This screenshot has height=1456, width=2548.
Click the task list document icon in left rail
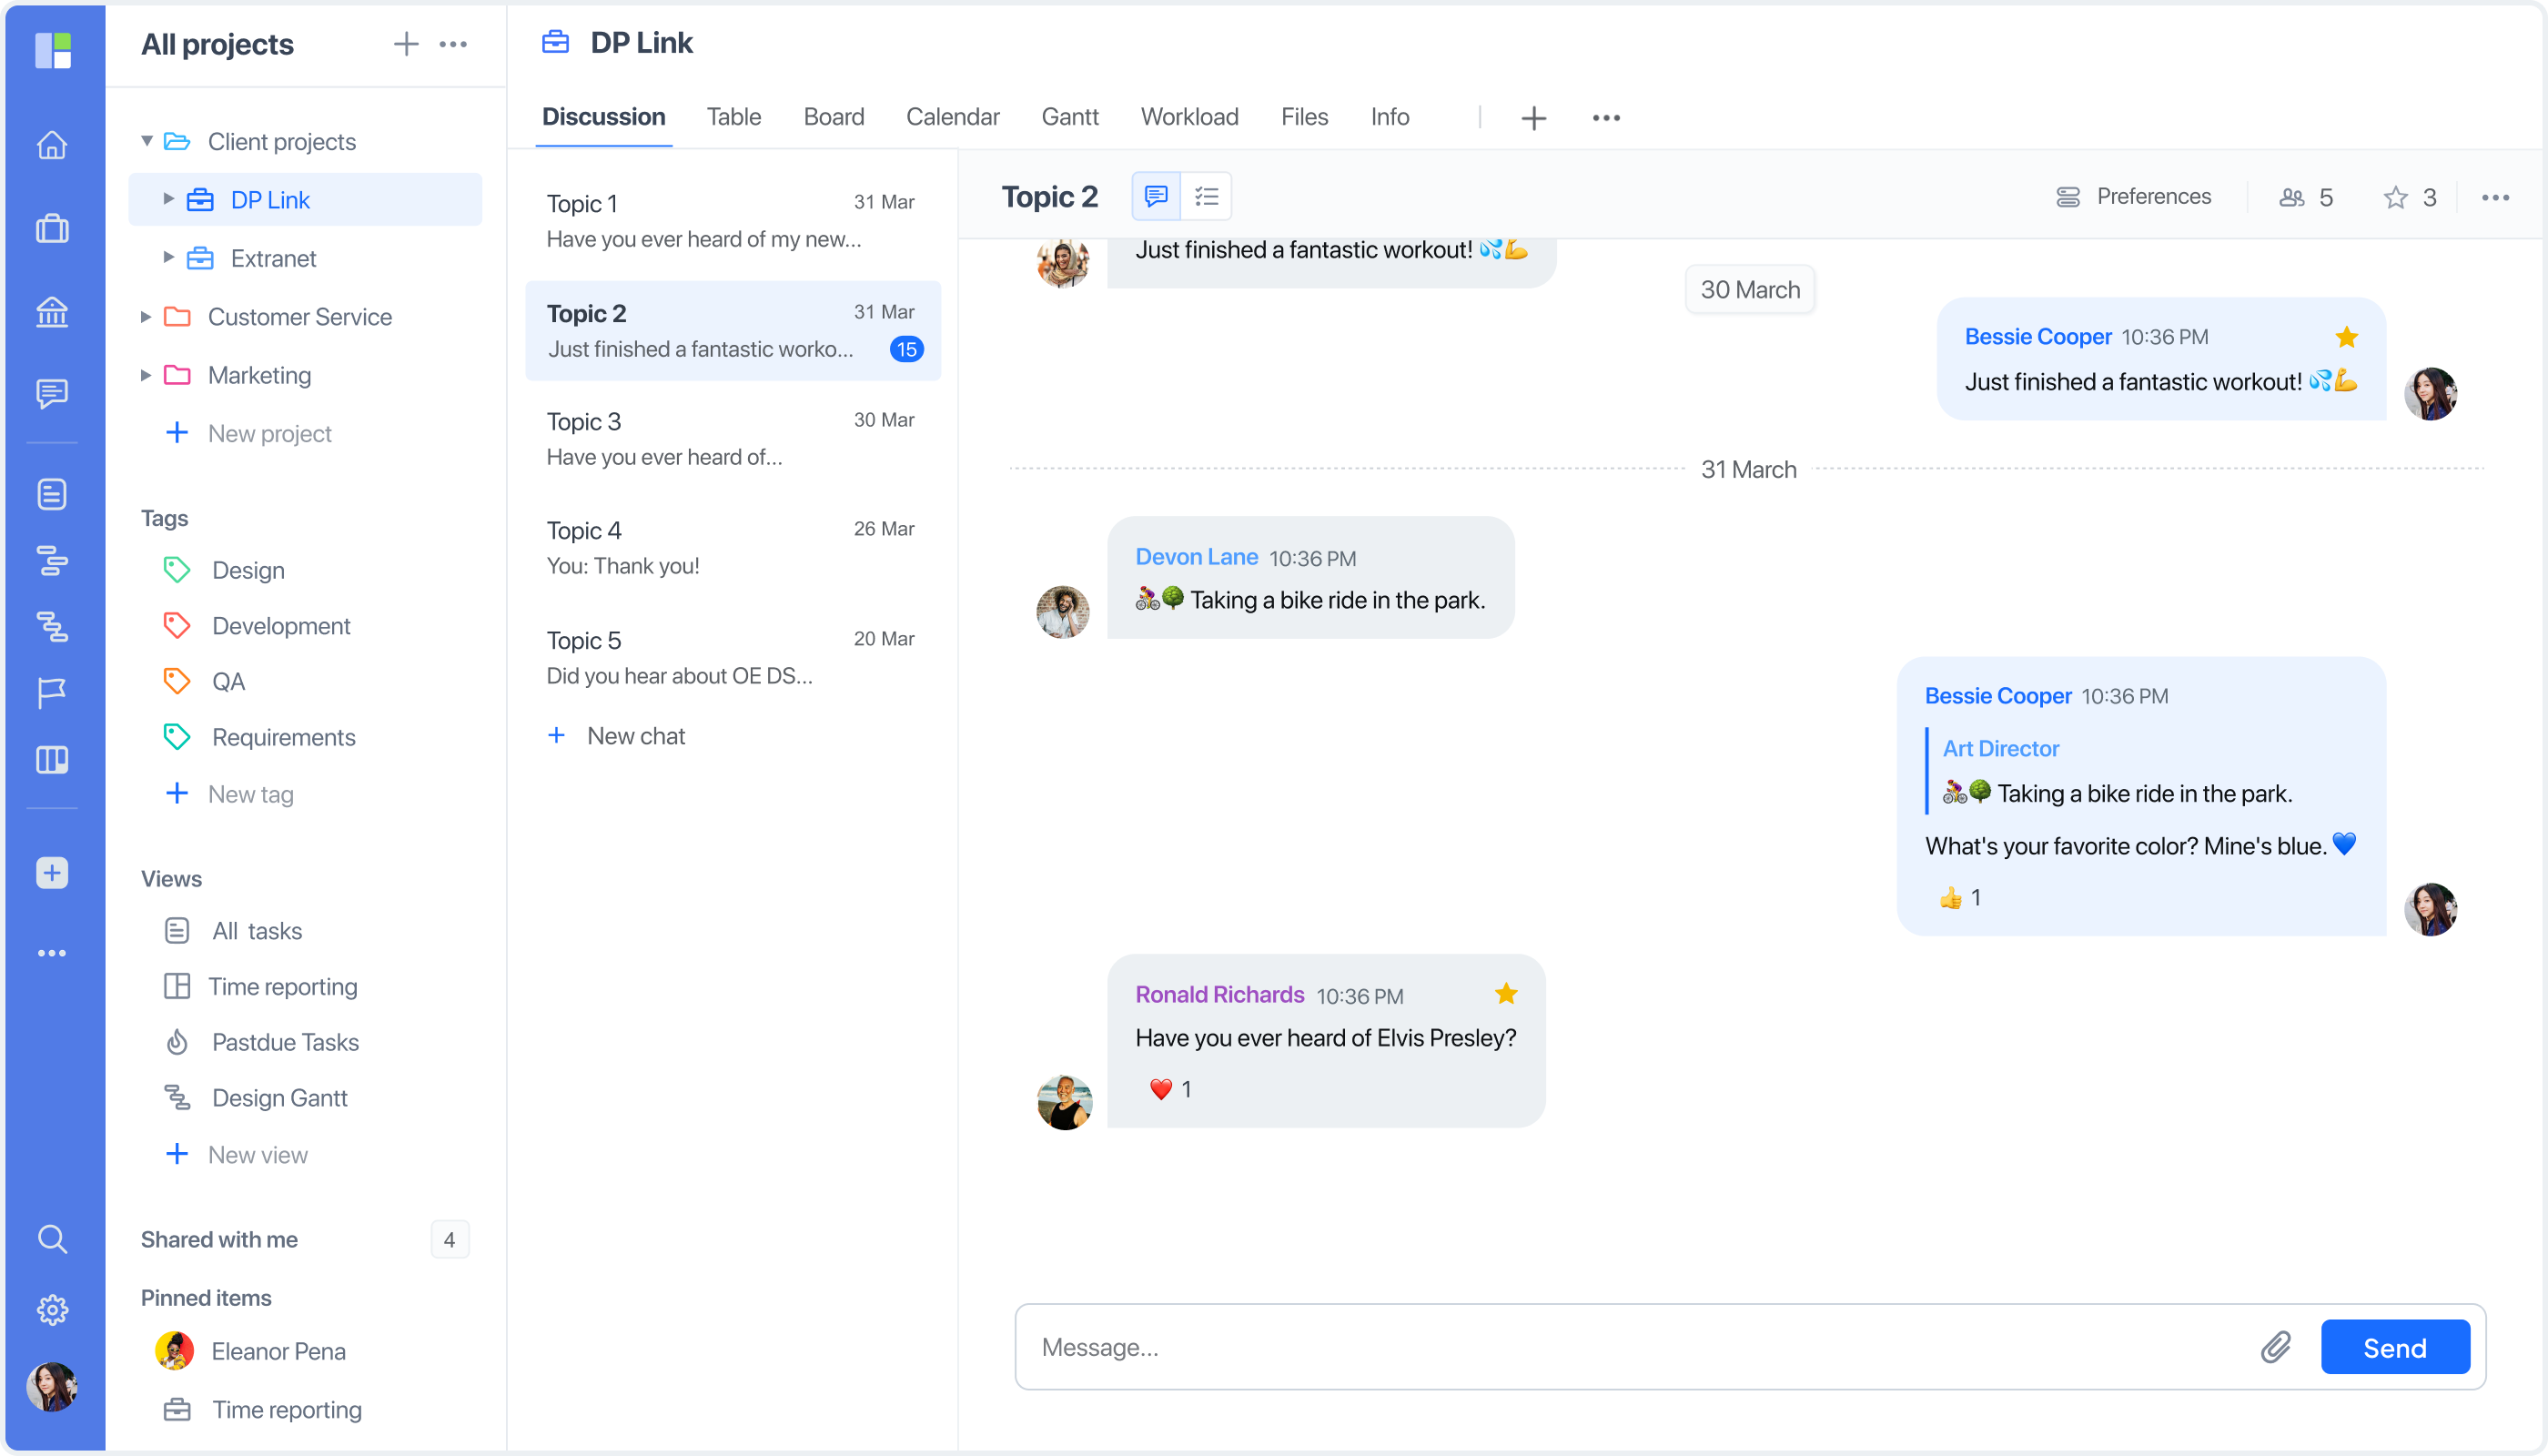tap(52, 494)
